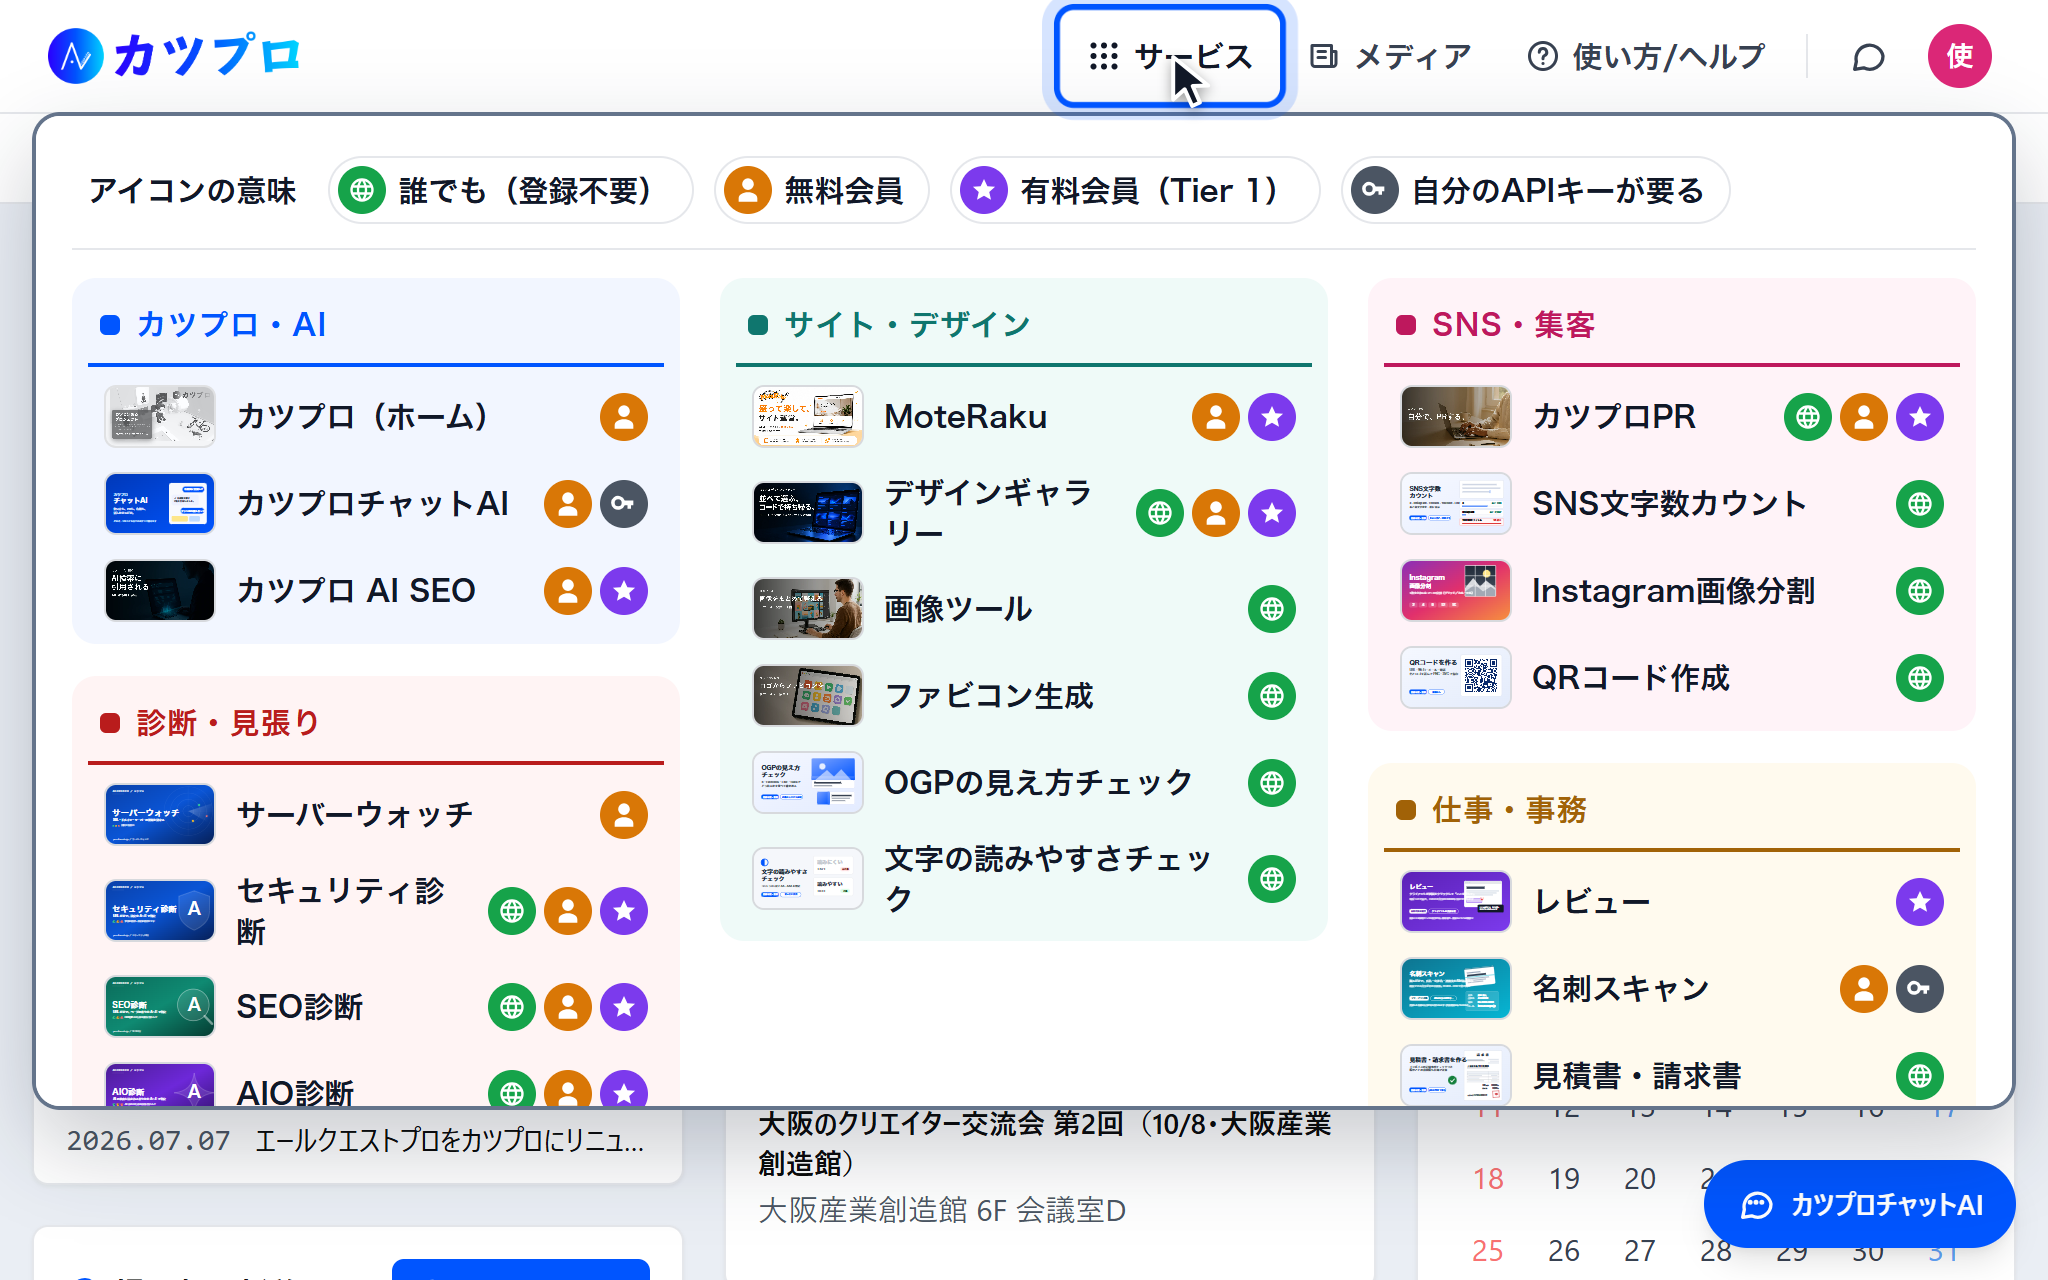Click member icon beside カツプロ（ホーム）
The height and width of the screenshot is (1280, 2048).
coord(624,417)
